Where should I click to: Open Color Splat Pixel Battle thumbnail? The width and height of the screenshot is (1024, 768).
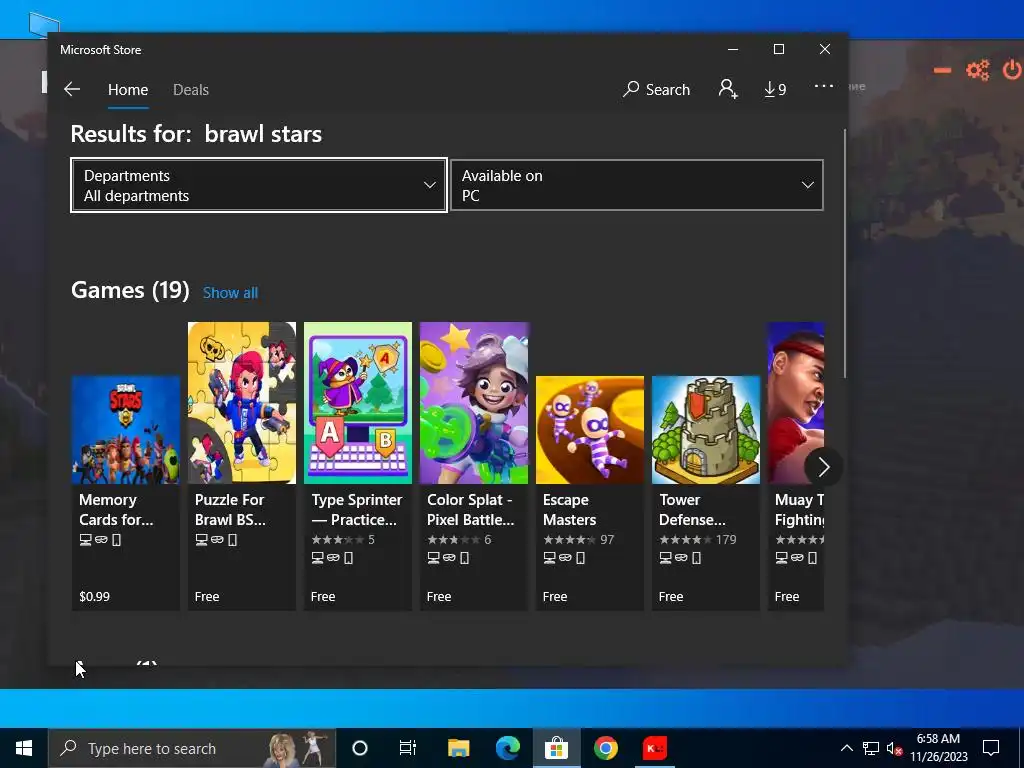click(474, 403)
